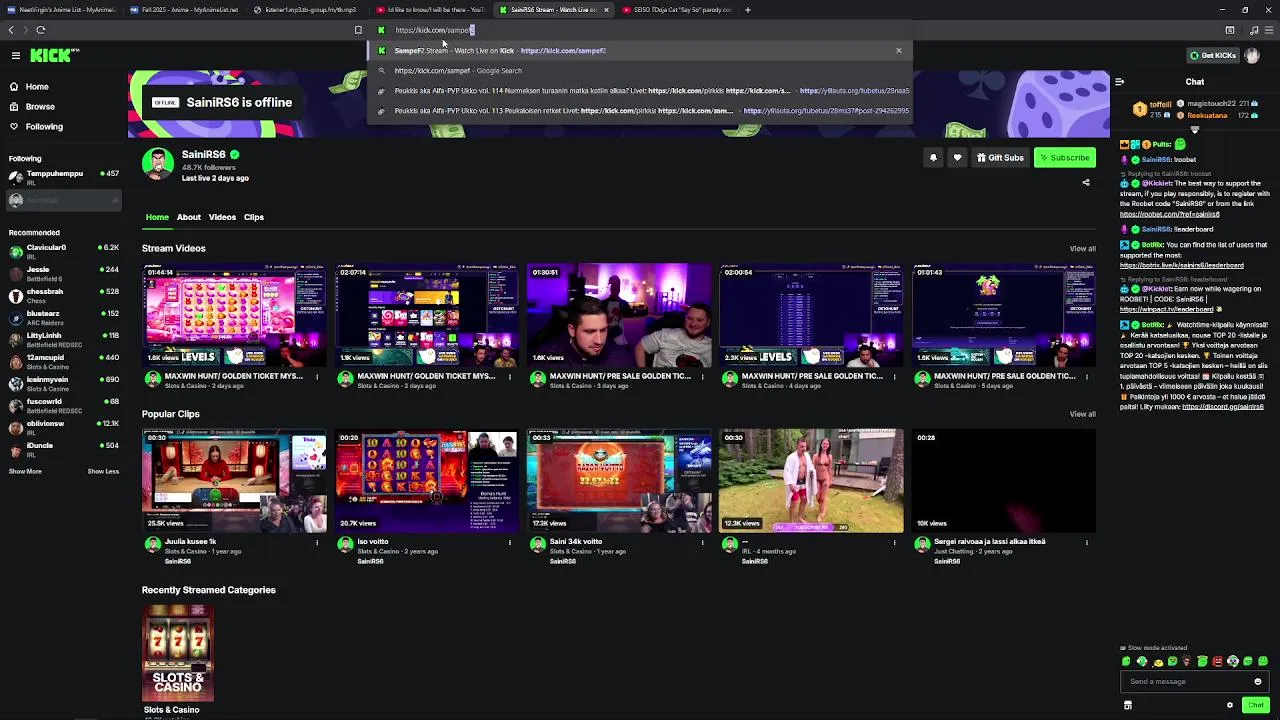Screen dimensions: 1280x720
Task: Switch to the About tab
Action: click(x=189, y=217)
